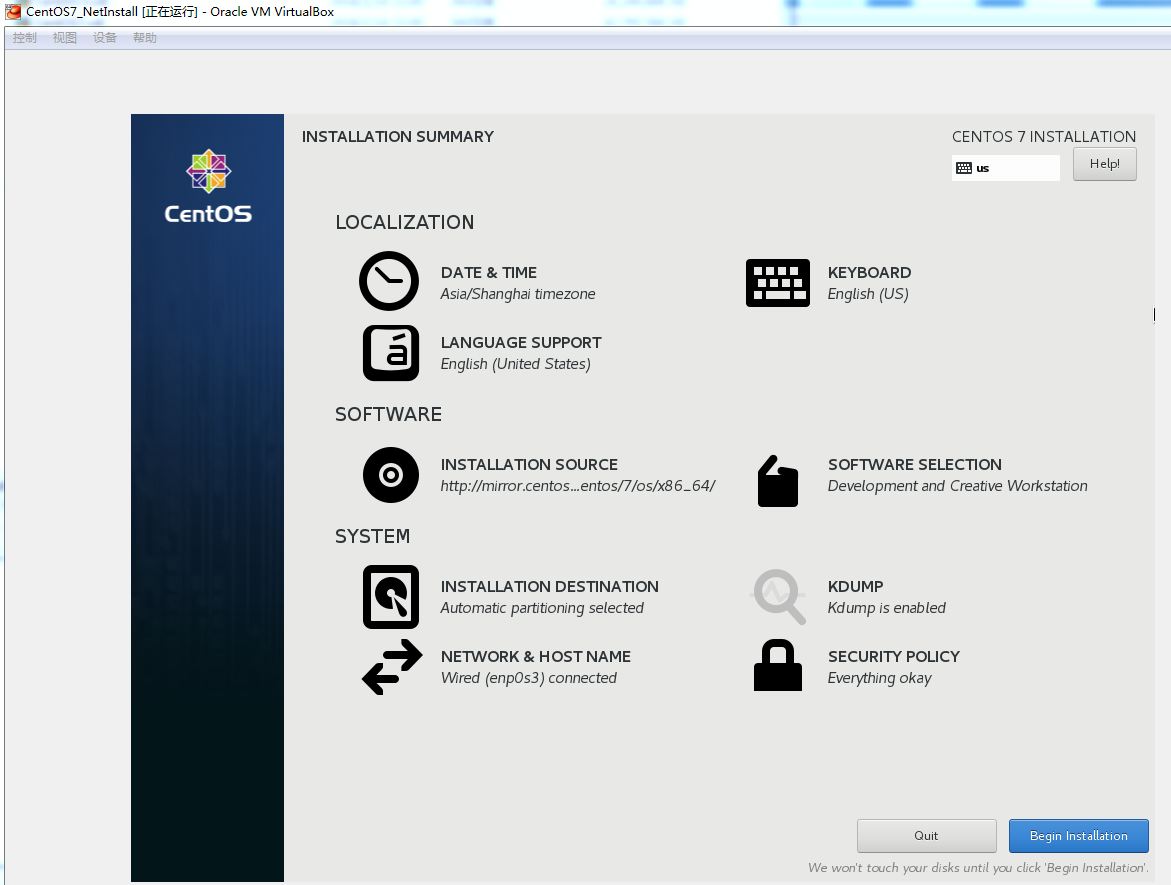Select the Keyboard settings icon
Viewport: 1171px width, 885px height.
click(x=777, y=282)
